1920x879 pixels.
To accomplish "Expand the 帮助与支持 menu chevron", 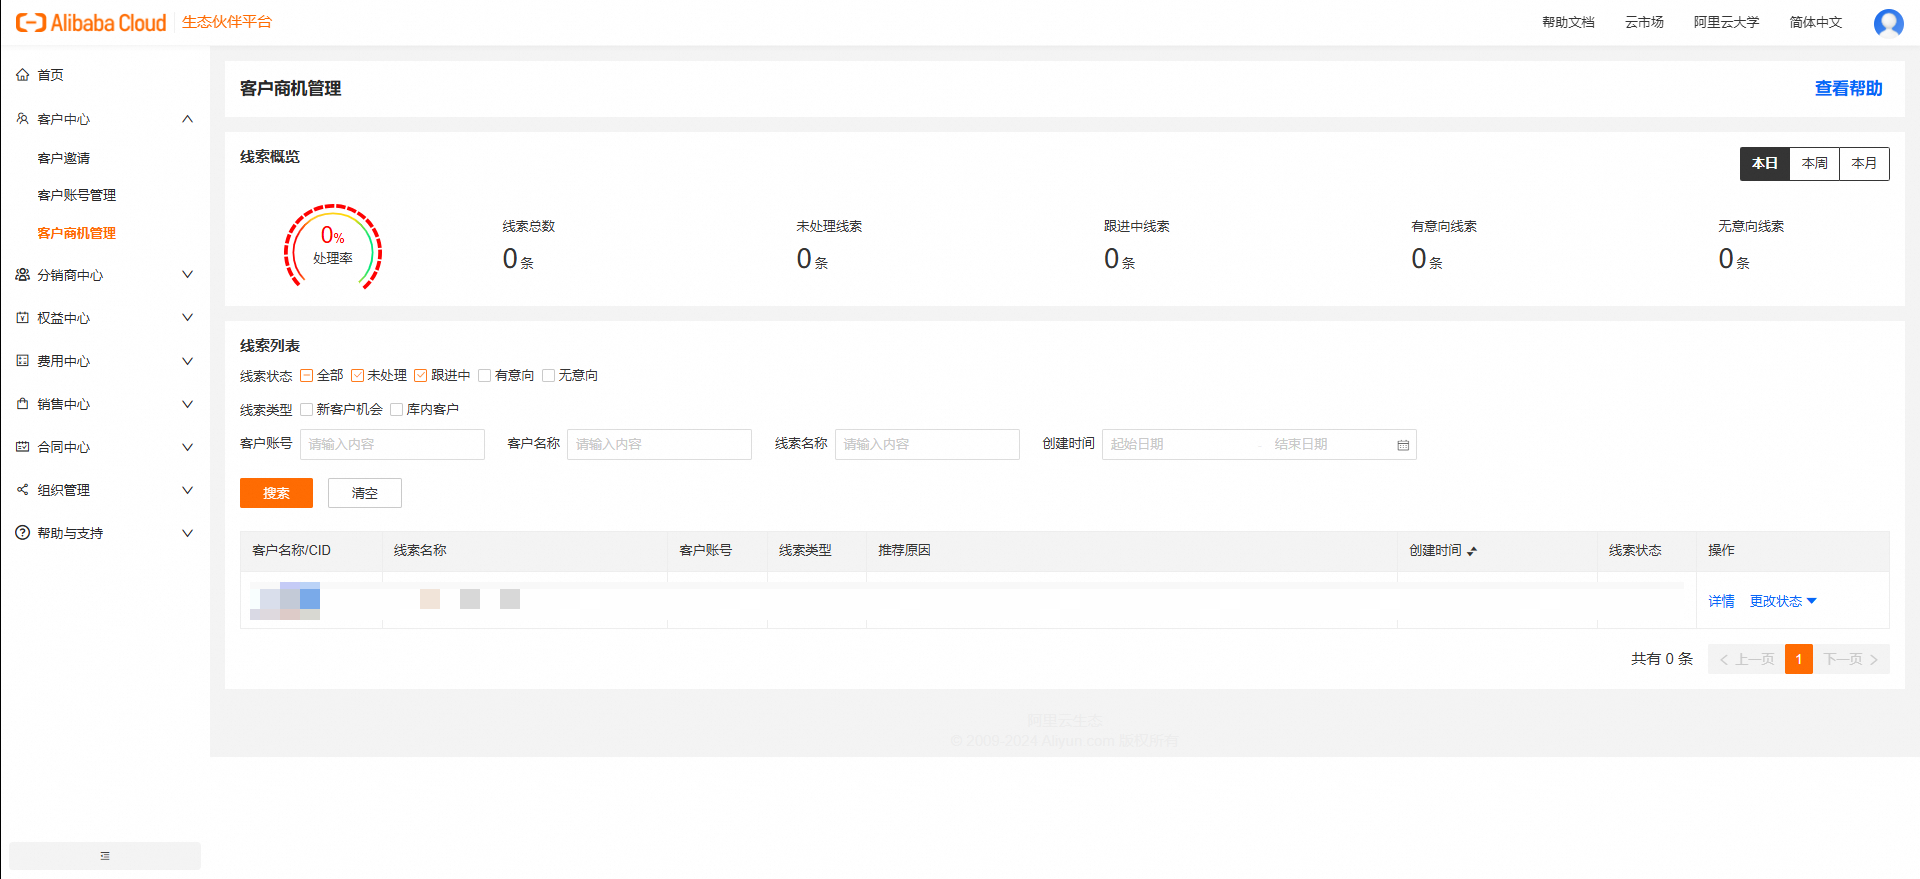I will point(187,533).
